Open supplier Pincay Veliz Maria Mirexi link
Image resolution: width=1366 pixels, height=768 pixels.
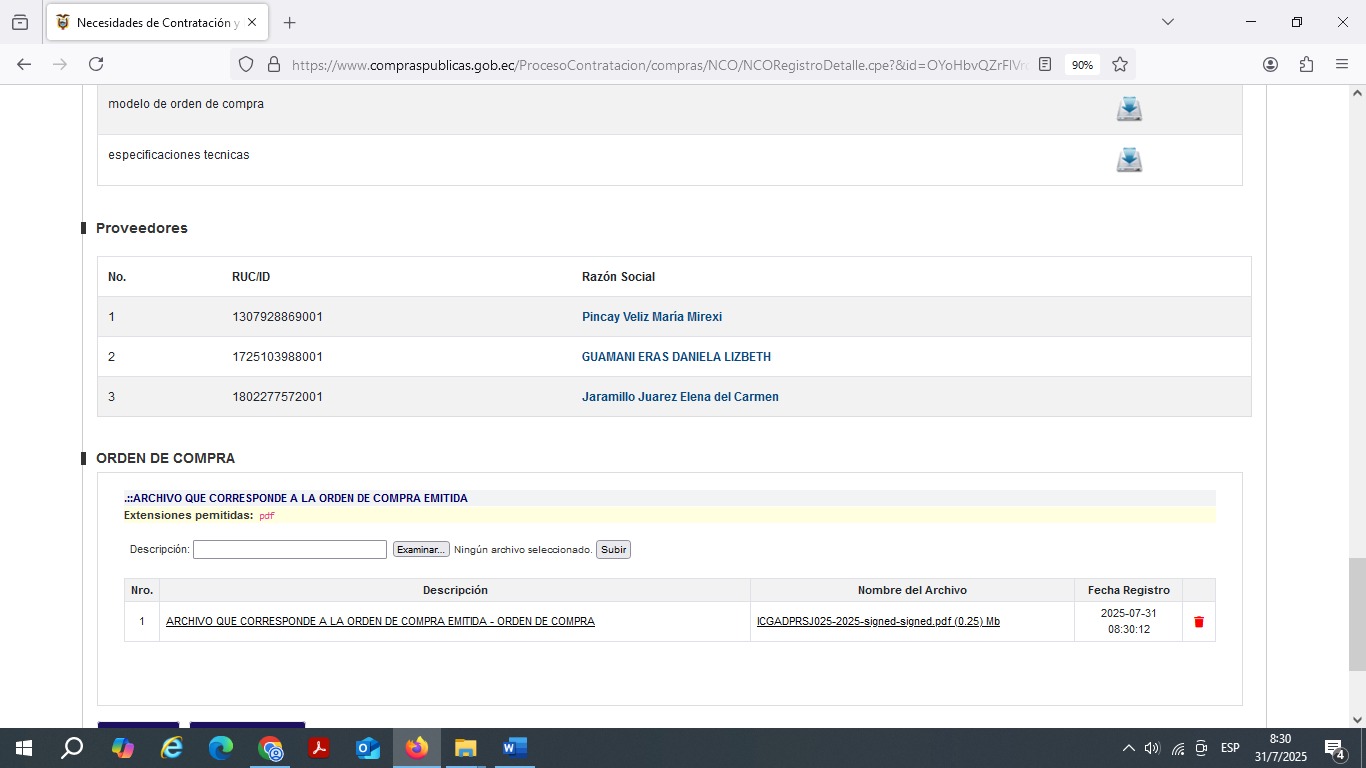[x=651, y=317]
